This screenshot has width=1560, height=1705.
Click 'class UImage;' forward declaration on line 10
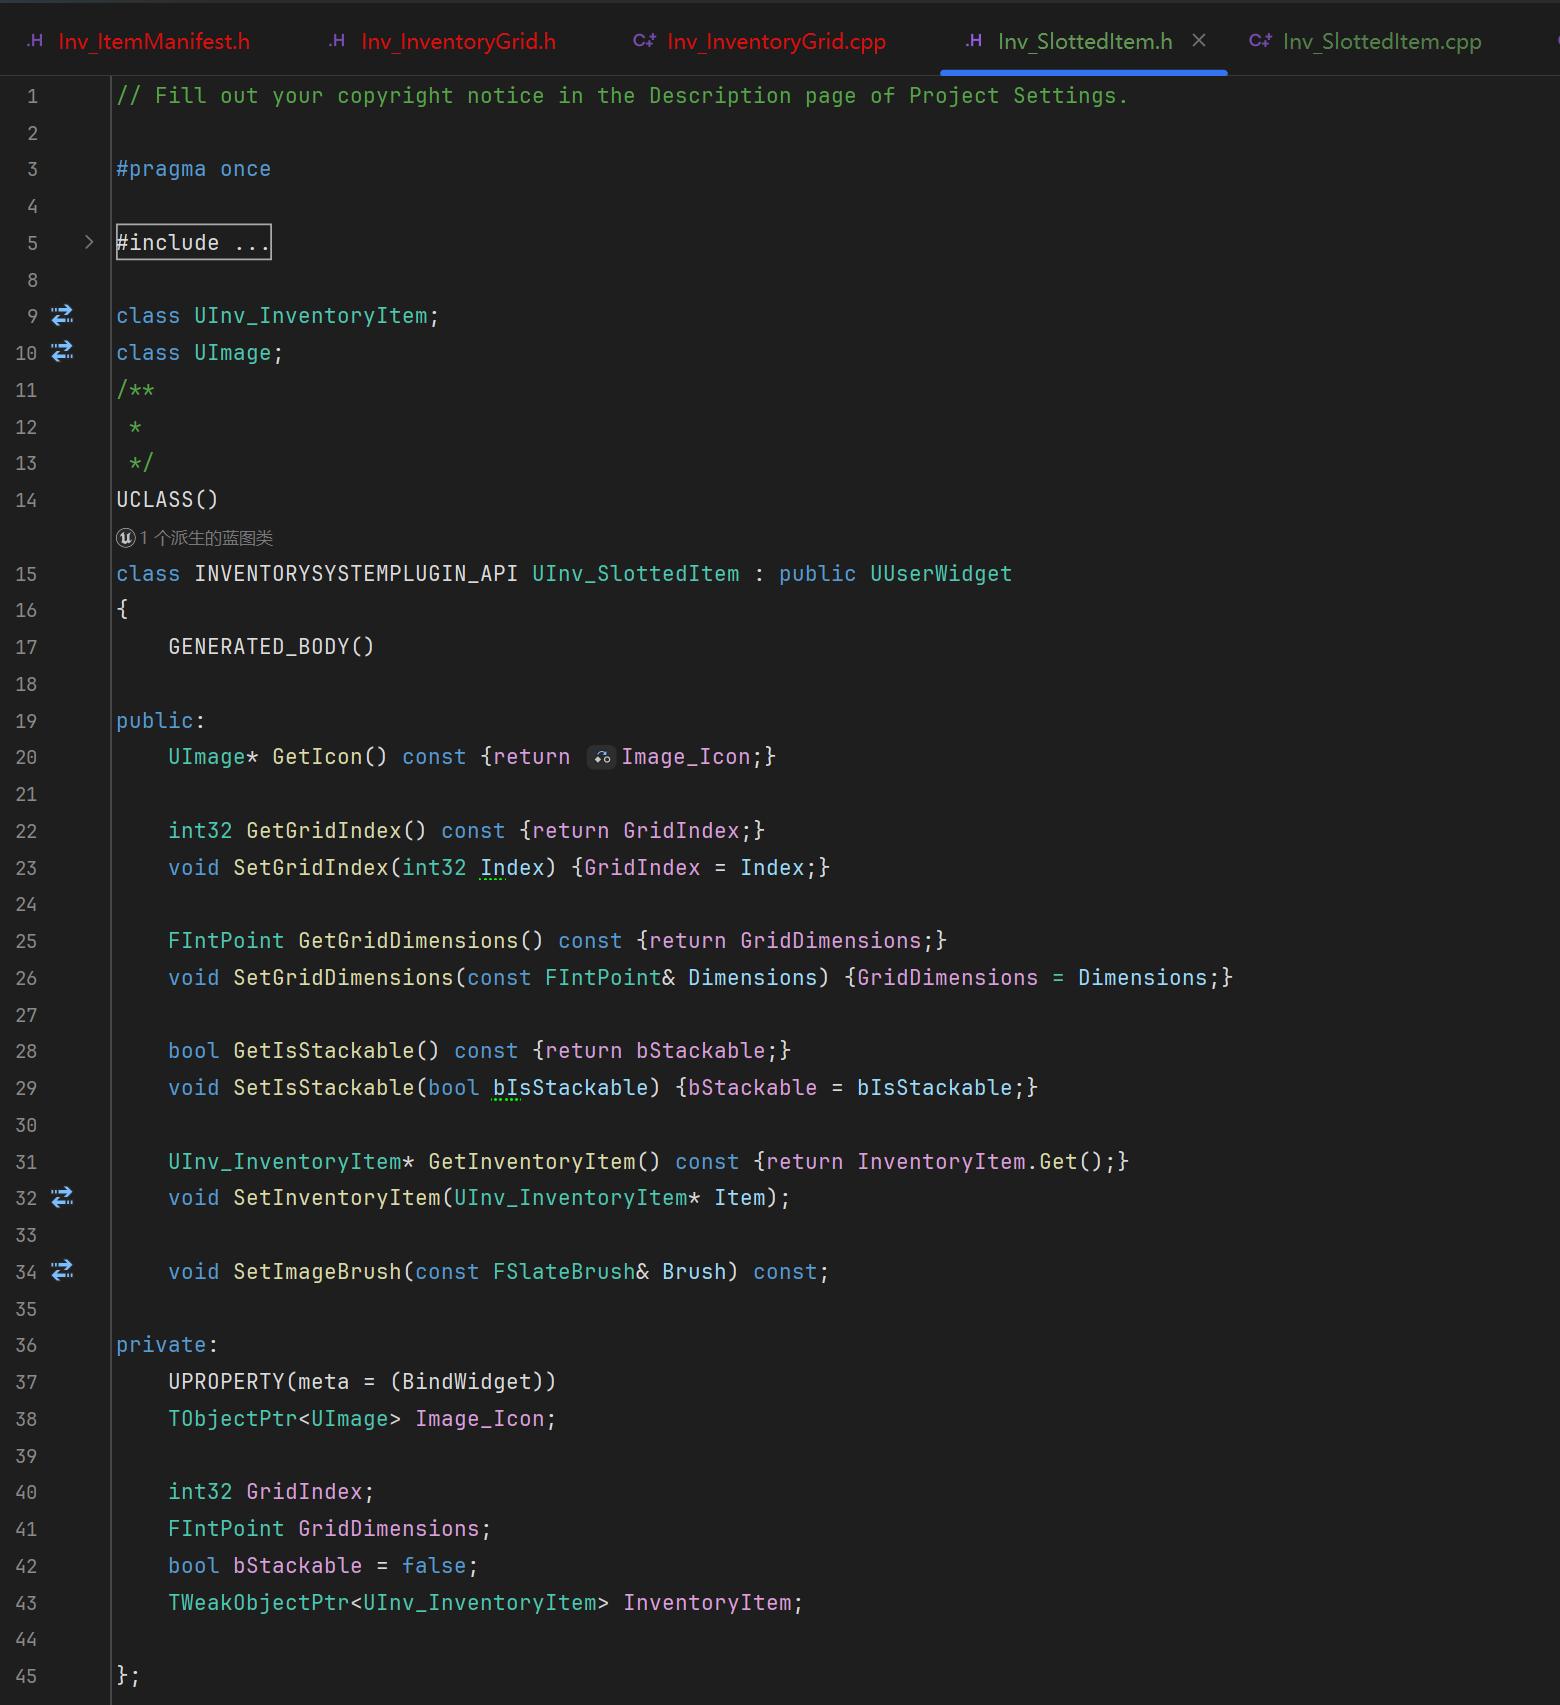(x=199, y=353)
